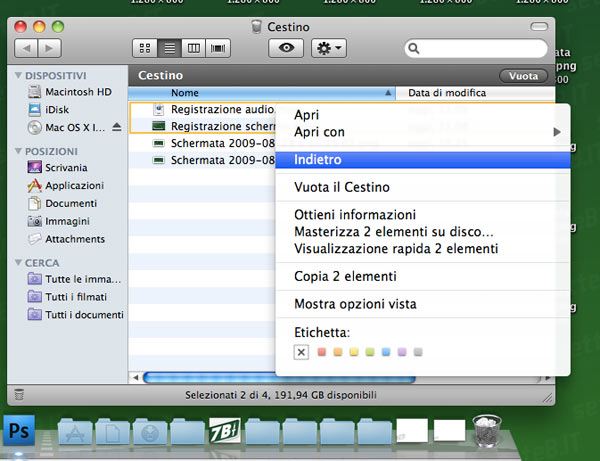Click the horizontal scrollbar thumb
This screenshot has width=600, height=461.
pos(279,378)
